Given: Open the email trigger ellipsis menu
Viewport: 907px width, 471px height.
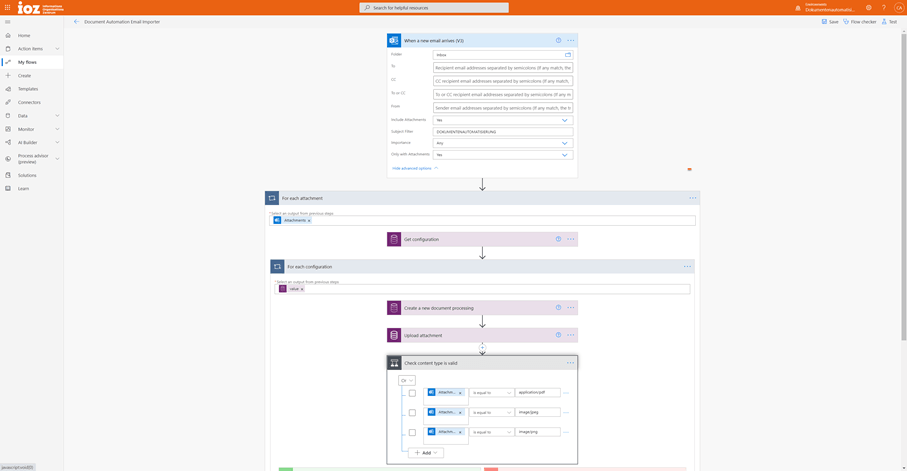Looking at the screenshot, I should coord(570,41).
